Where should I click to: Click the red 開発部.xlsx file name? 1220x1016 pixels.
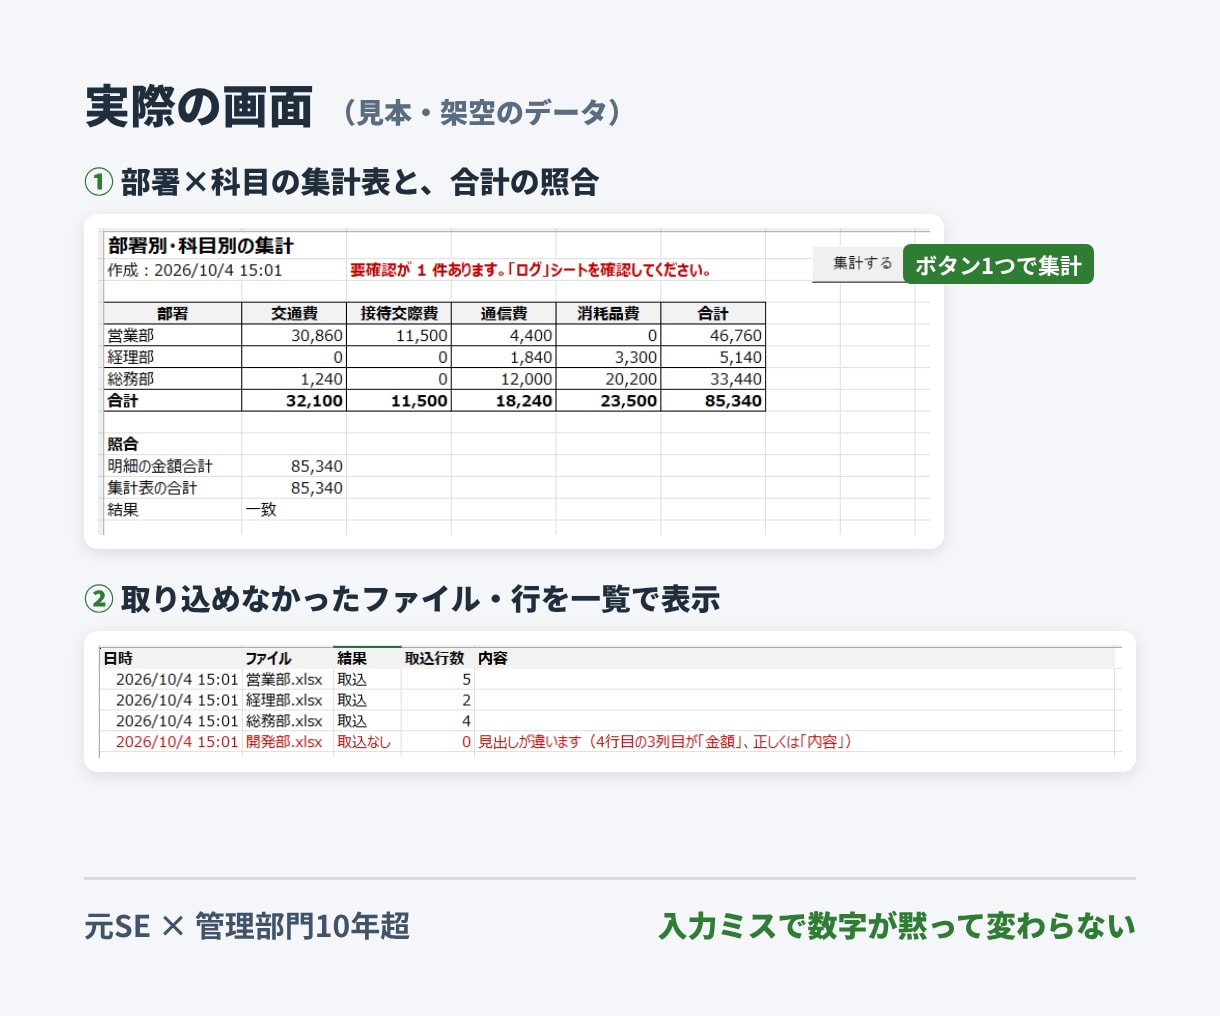pyautogui.click(x=284, y=742)
